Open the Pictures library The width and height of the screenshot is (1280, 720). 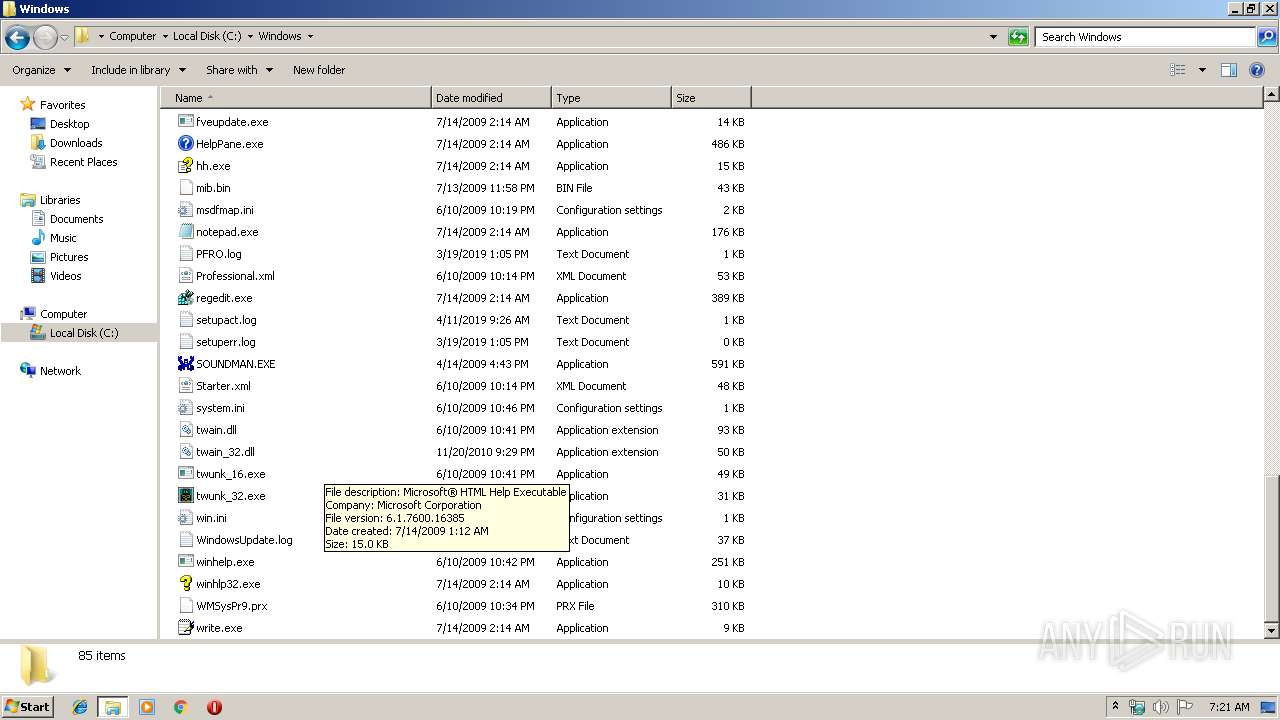pos(69,257)
